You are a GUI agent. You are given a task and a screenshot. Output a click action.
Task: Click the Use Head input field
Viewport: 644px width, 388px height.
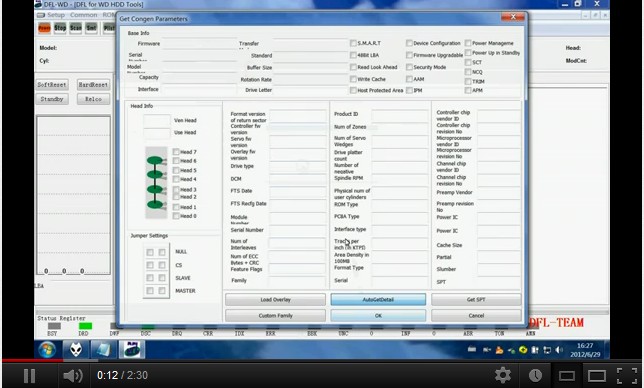156,133
